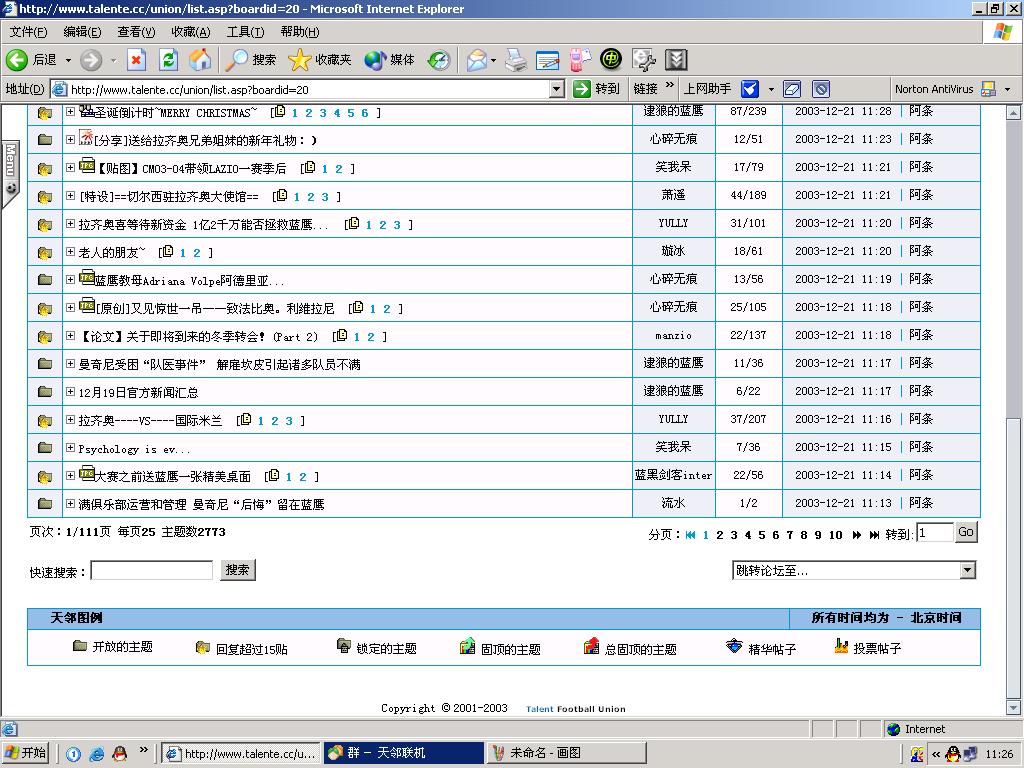Expand the 'Psychology is ev...' thread
The width and height of the screenshot is (1024, 768).
click(x=70, y=448)
